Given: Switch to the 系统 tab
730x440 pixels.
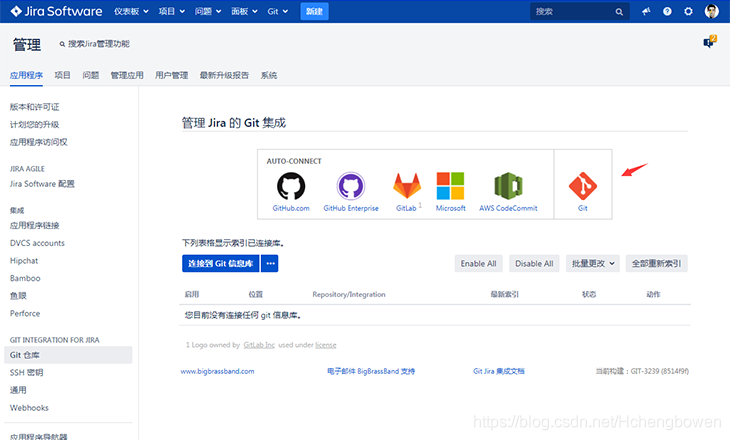Looking at the screenshot, I should pos(269,75).
